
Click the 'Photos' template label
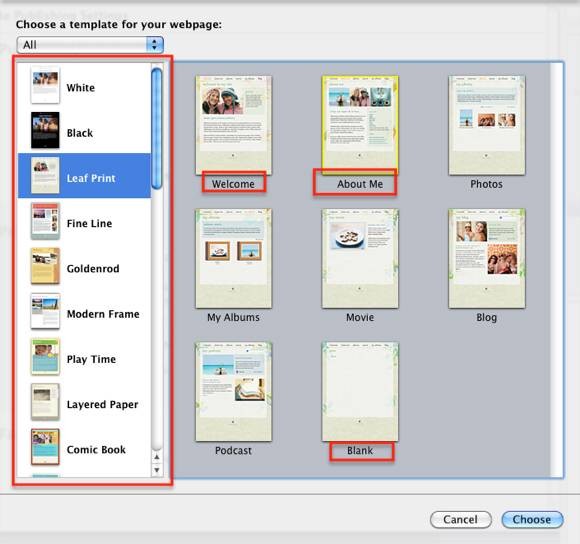[486, 184]
